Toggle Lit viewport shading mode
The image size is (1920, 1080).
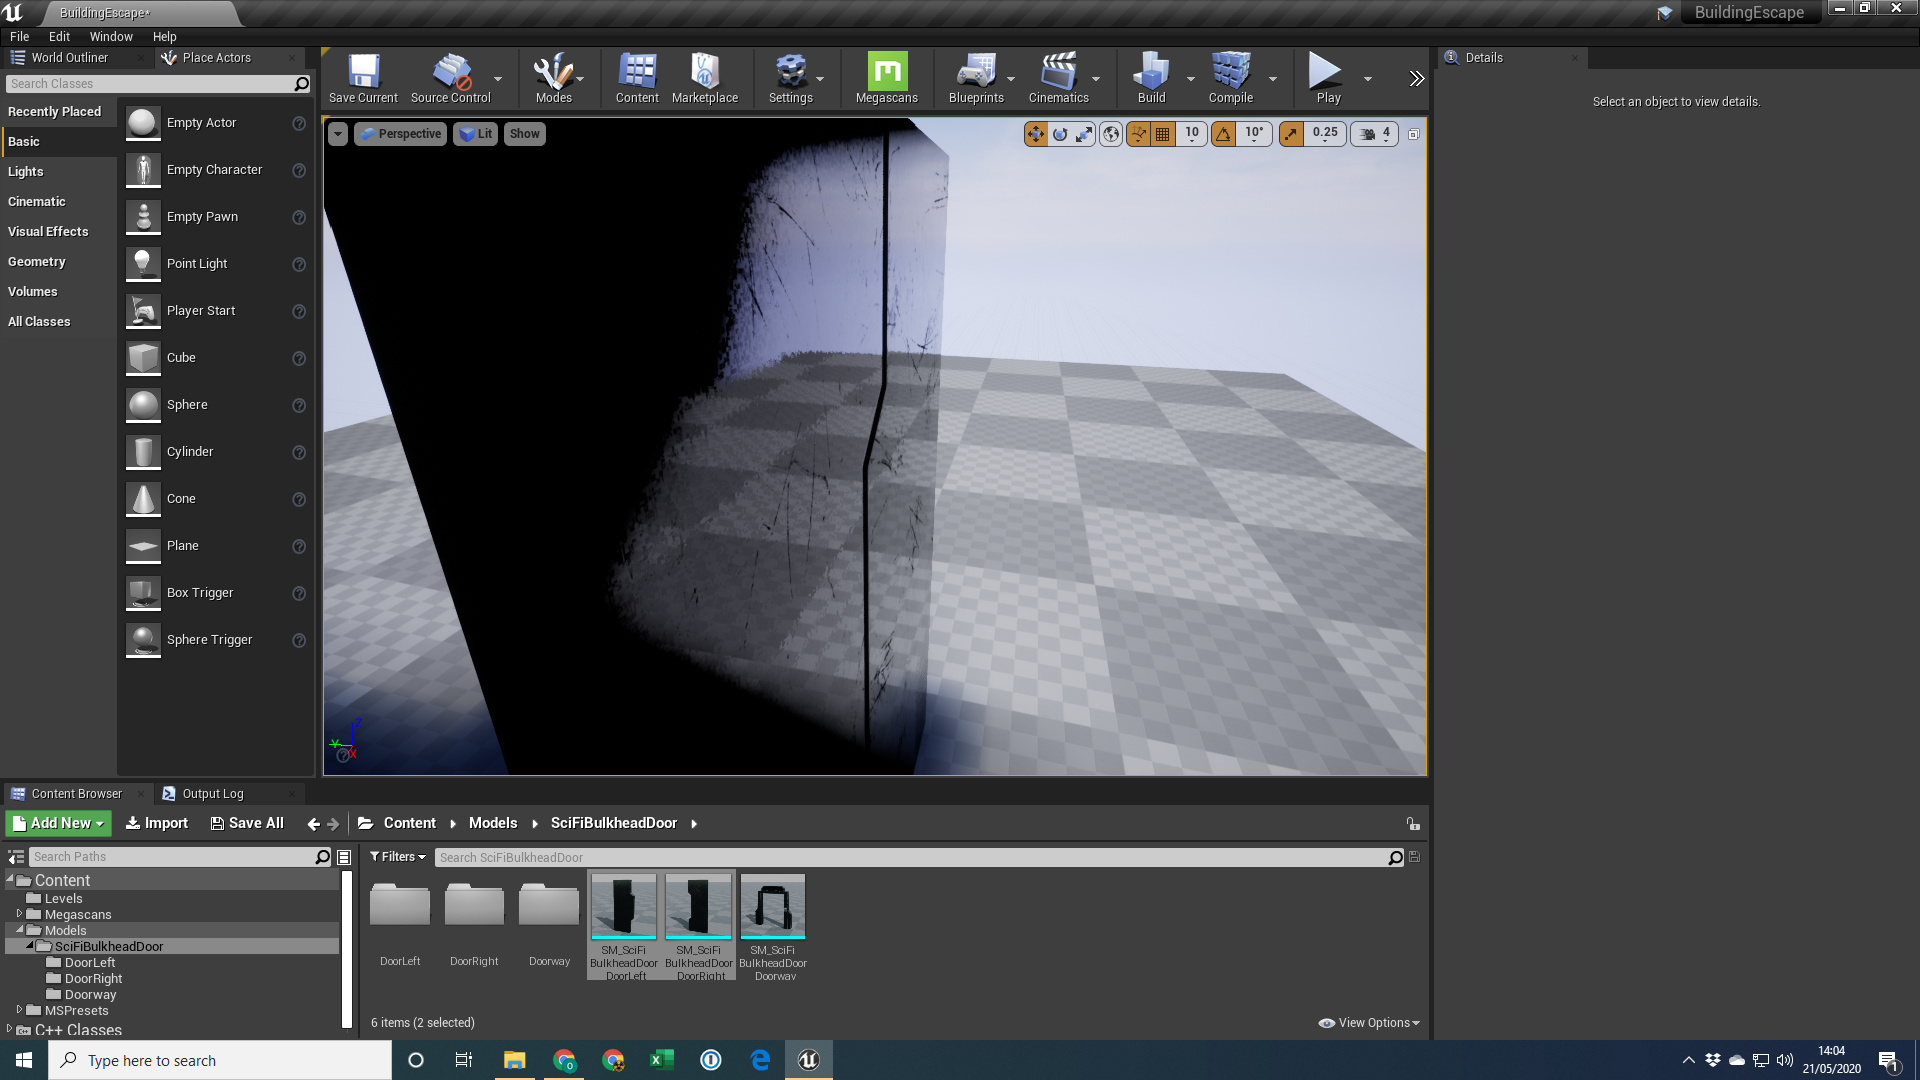(x=475, y=133)
